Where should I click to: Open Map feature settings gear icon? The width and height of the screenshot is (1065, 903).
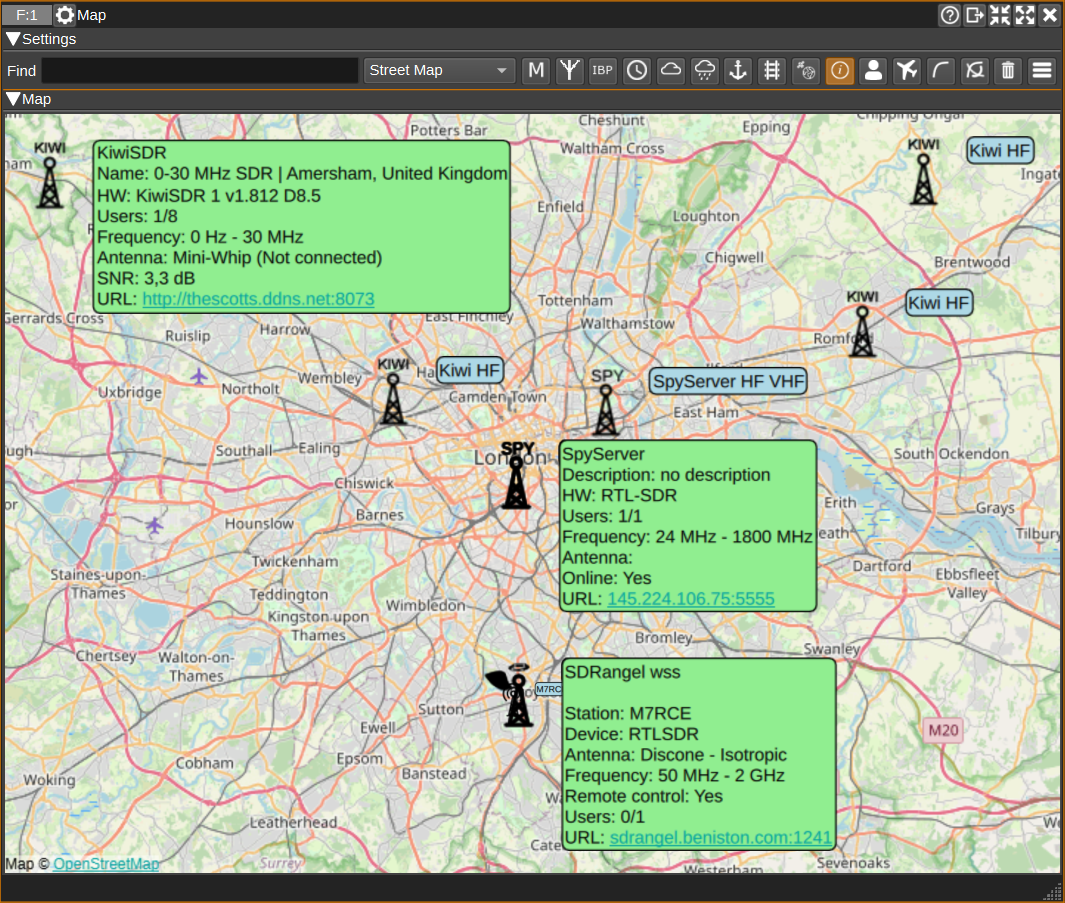(65, 15)
